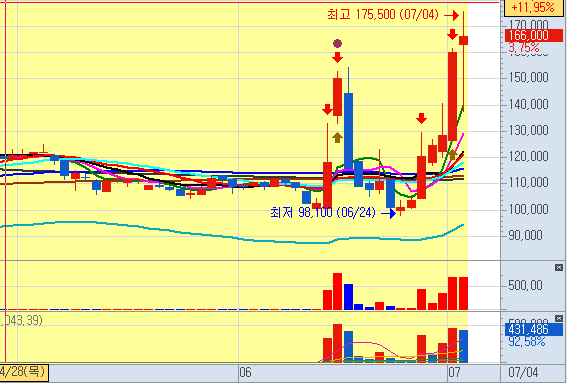
Task: Click the 92,58% volume ratio text
Action: [526, 341]
